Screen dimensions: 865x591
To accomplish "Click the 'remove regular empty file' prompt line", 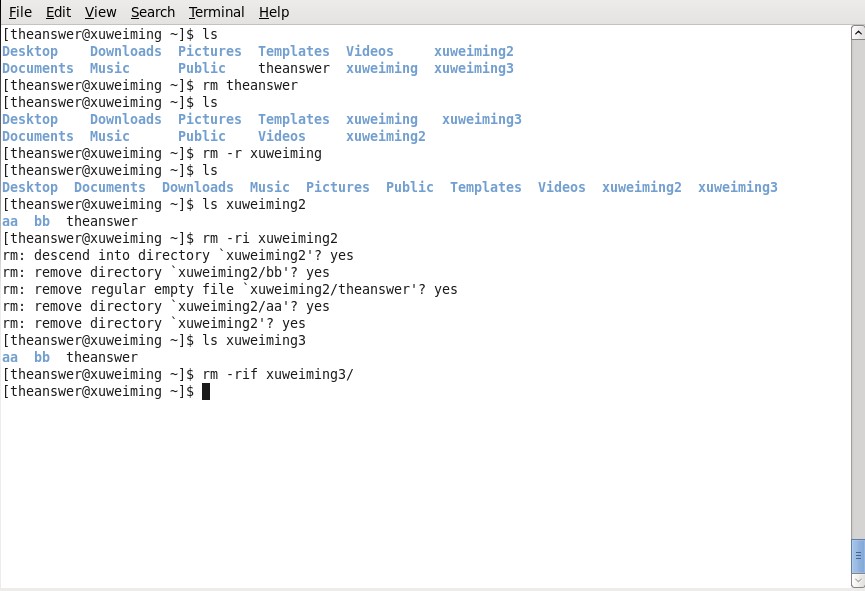I will (230, 290).
